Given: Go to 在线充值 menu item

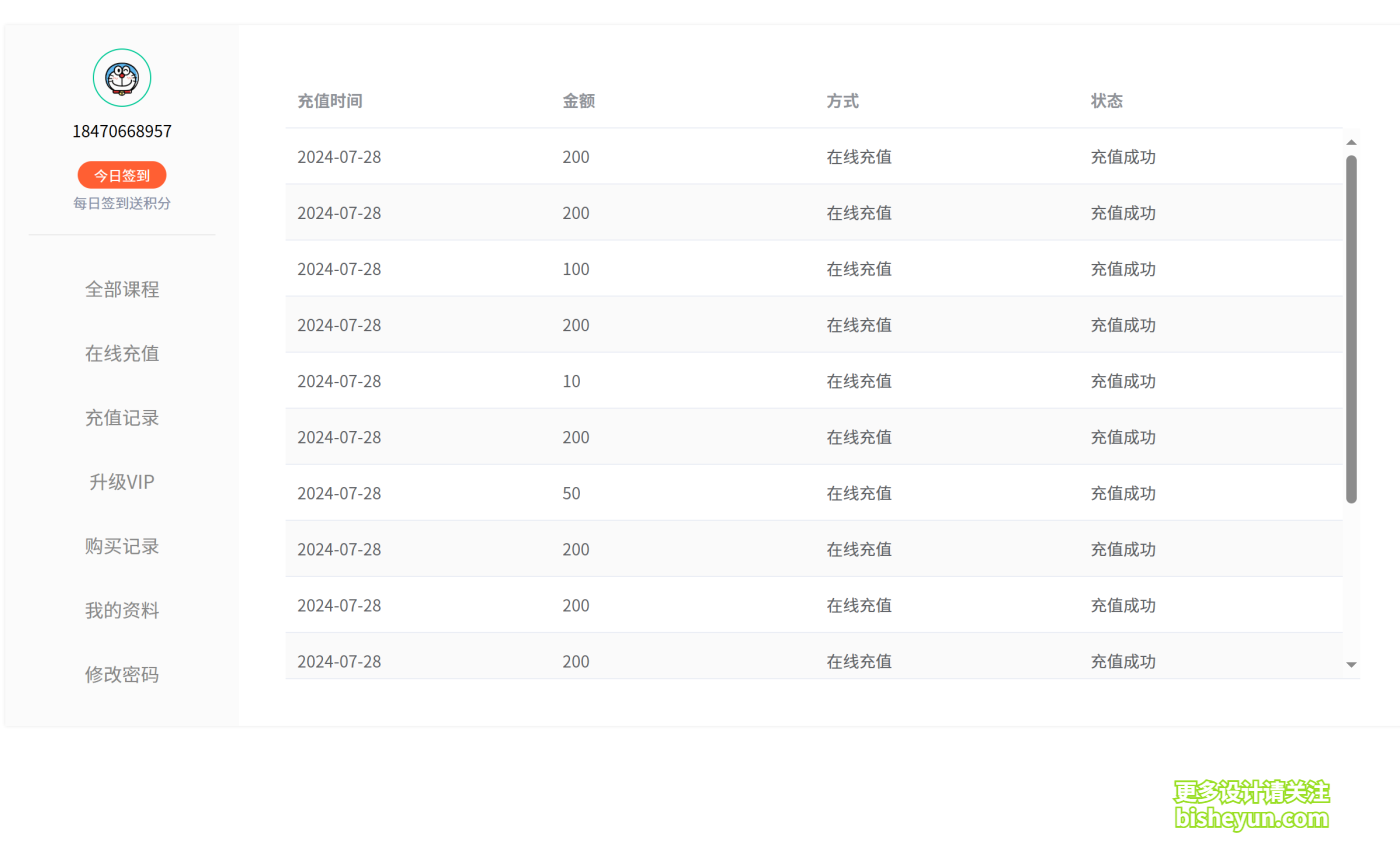Looking at the screenshot, I should point(122,354).
